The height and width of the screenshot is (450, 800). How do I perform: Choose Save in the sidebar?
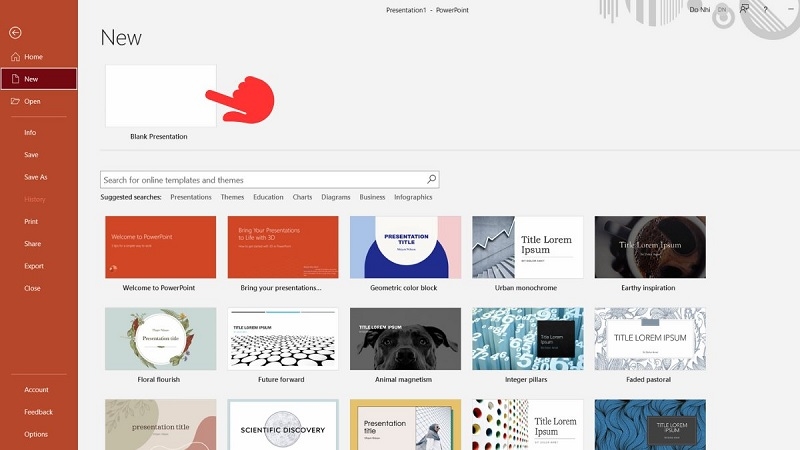coord(31,155)
